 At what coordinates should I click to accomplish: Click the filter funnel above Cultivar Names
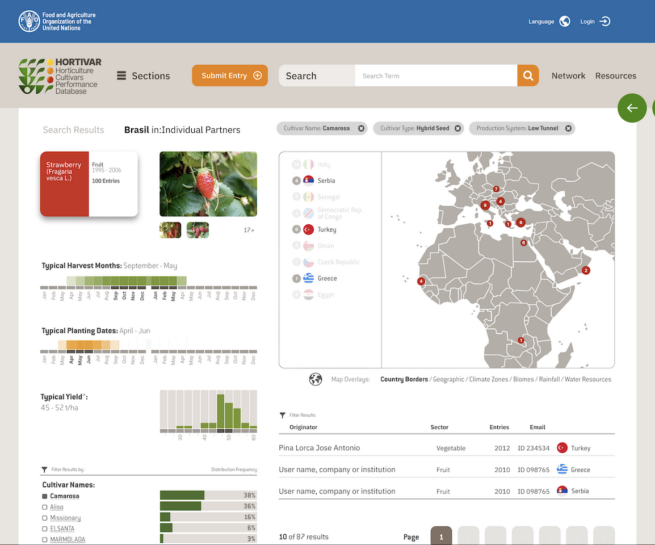(44, 469)
